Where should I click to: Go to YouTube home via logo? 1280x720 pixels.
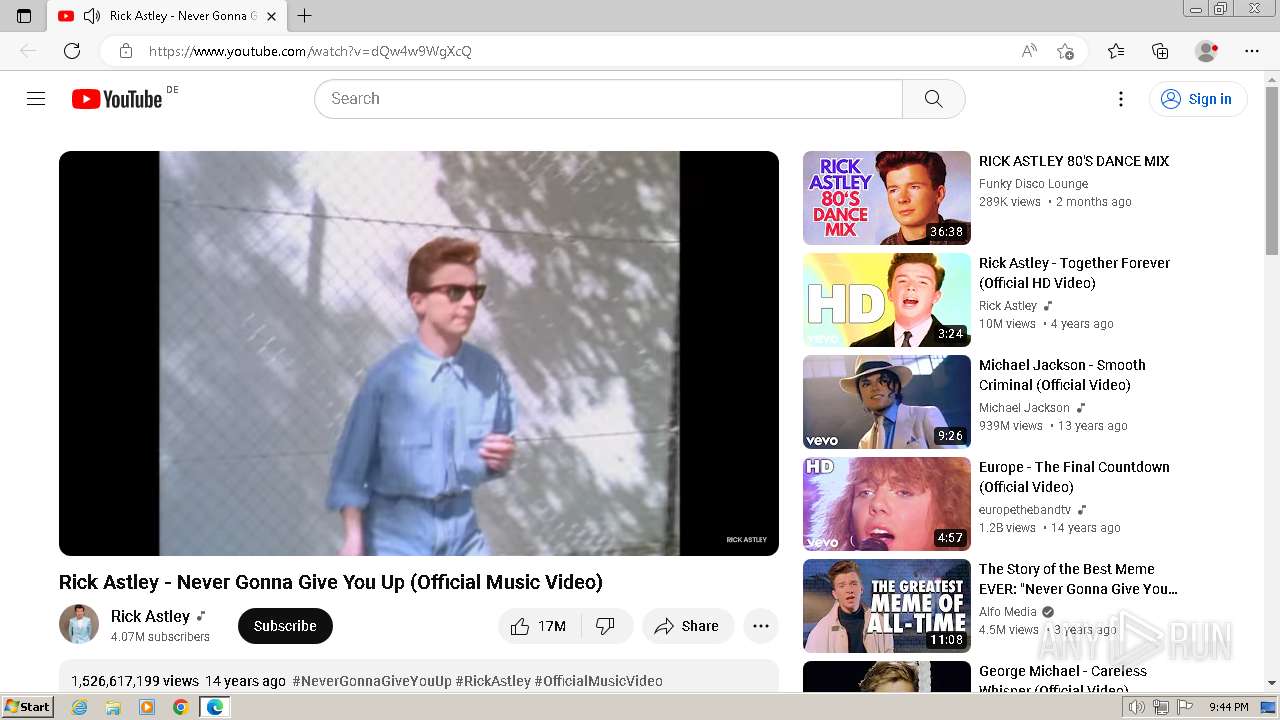117,98
